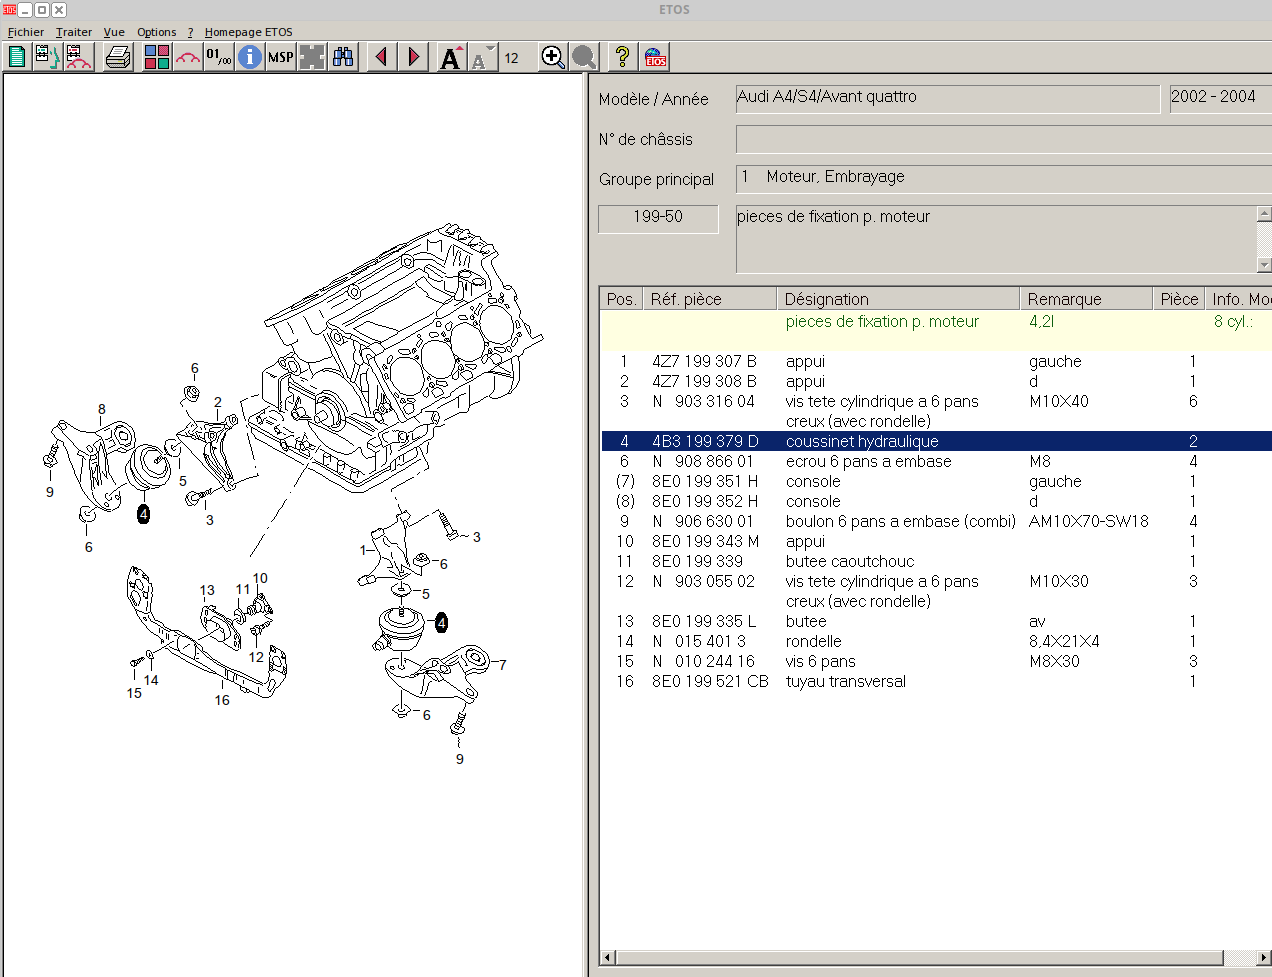Open search with the binoculars icon
Screen dimensions: 1272x977
pos(343,57)
